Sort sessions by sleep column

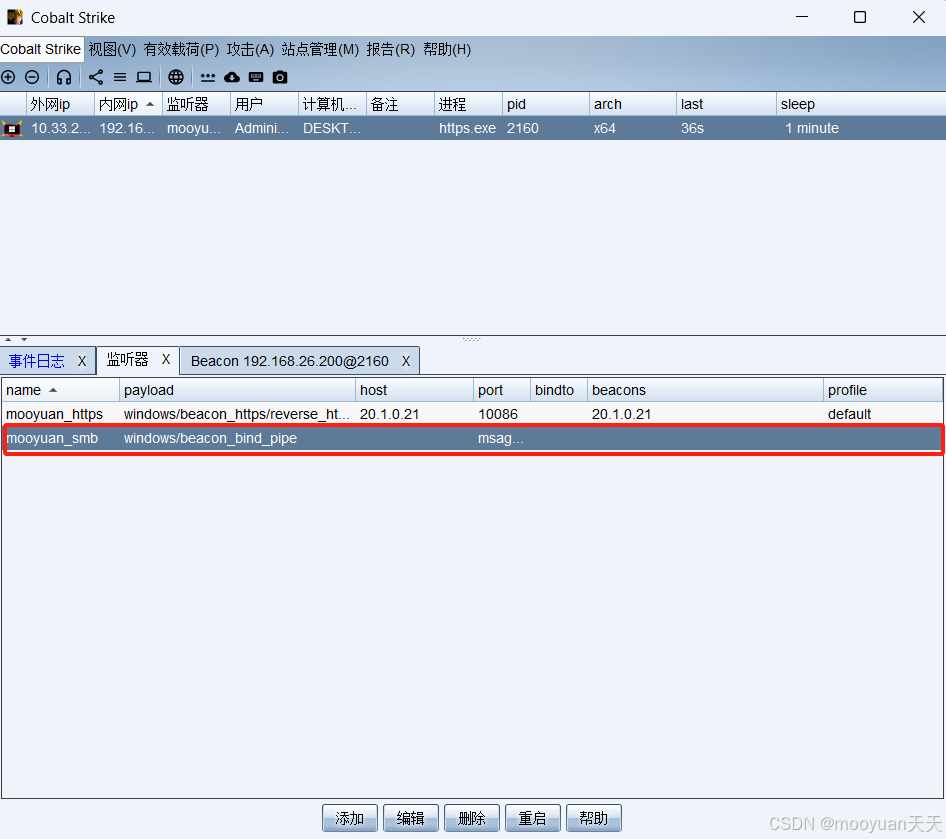point(861,104)
